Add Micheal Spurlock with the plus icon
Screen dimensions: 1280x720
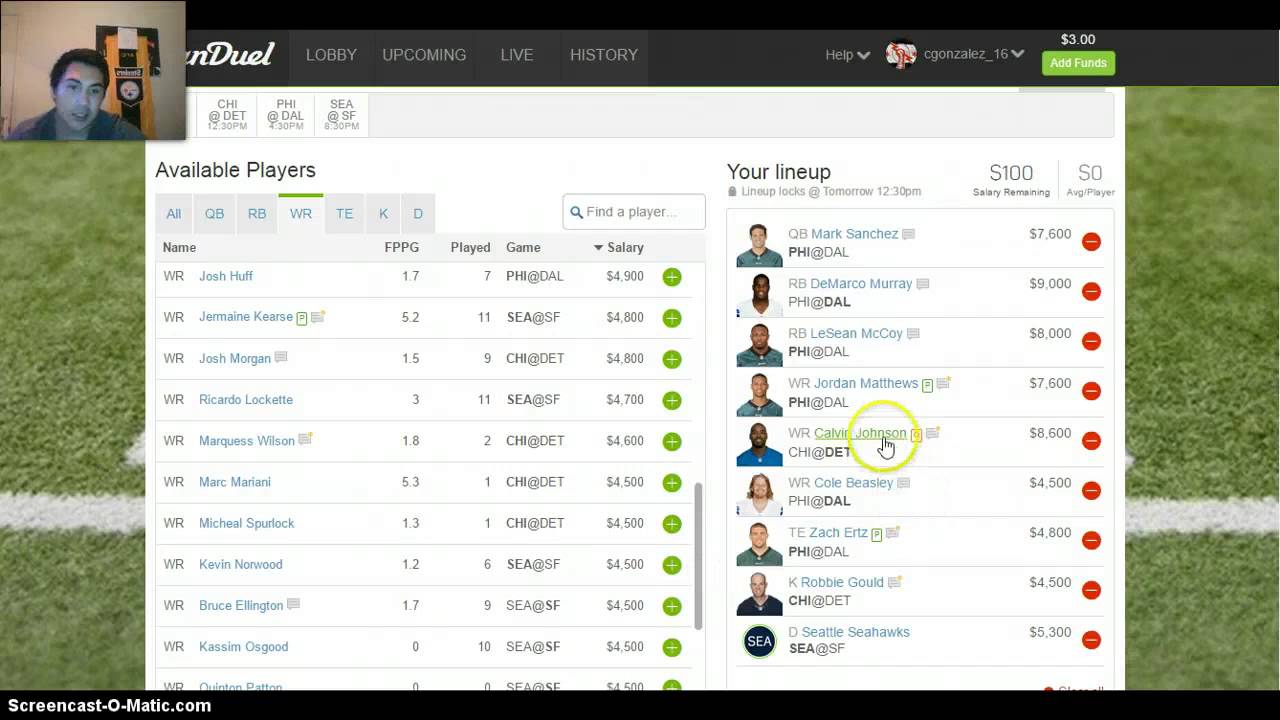tap(672, 524)
